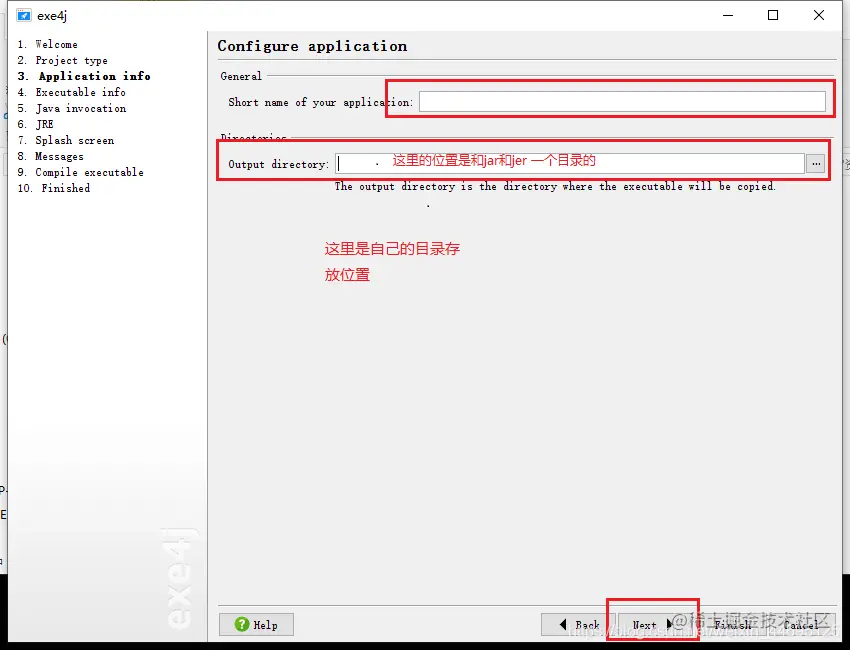Click the 'General' section label
Screen dimensions: 850x650
point(241,76)
